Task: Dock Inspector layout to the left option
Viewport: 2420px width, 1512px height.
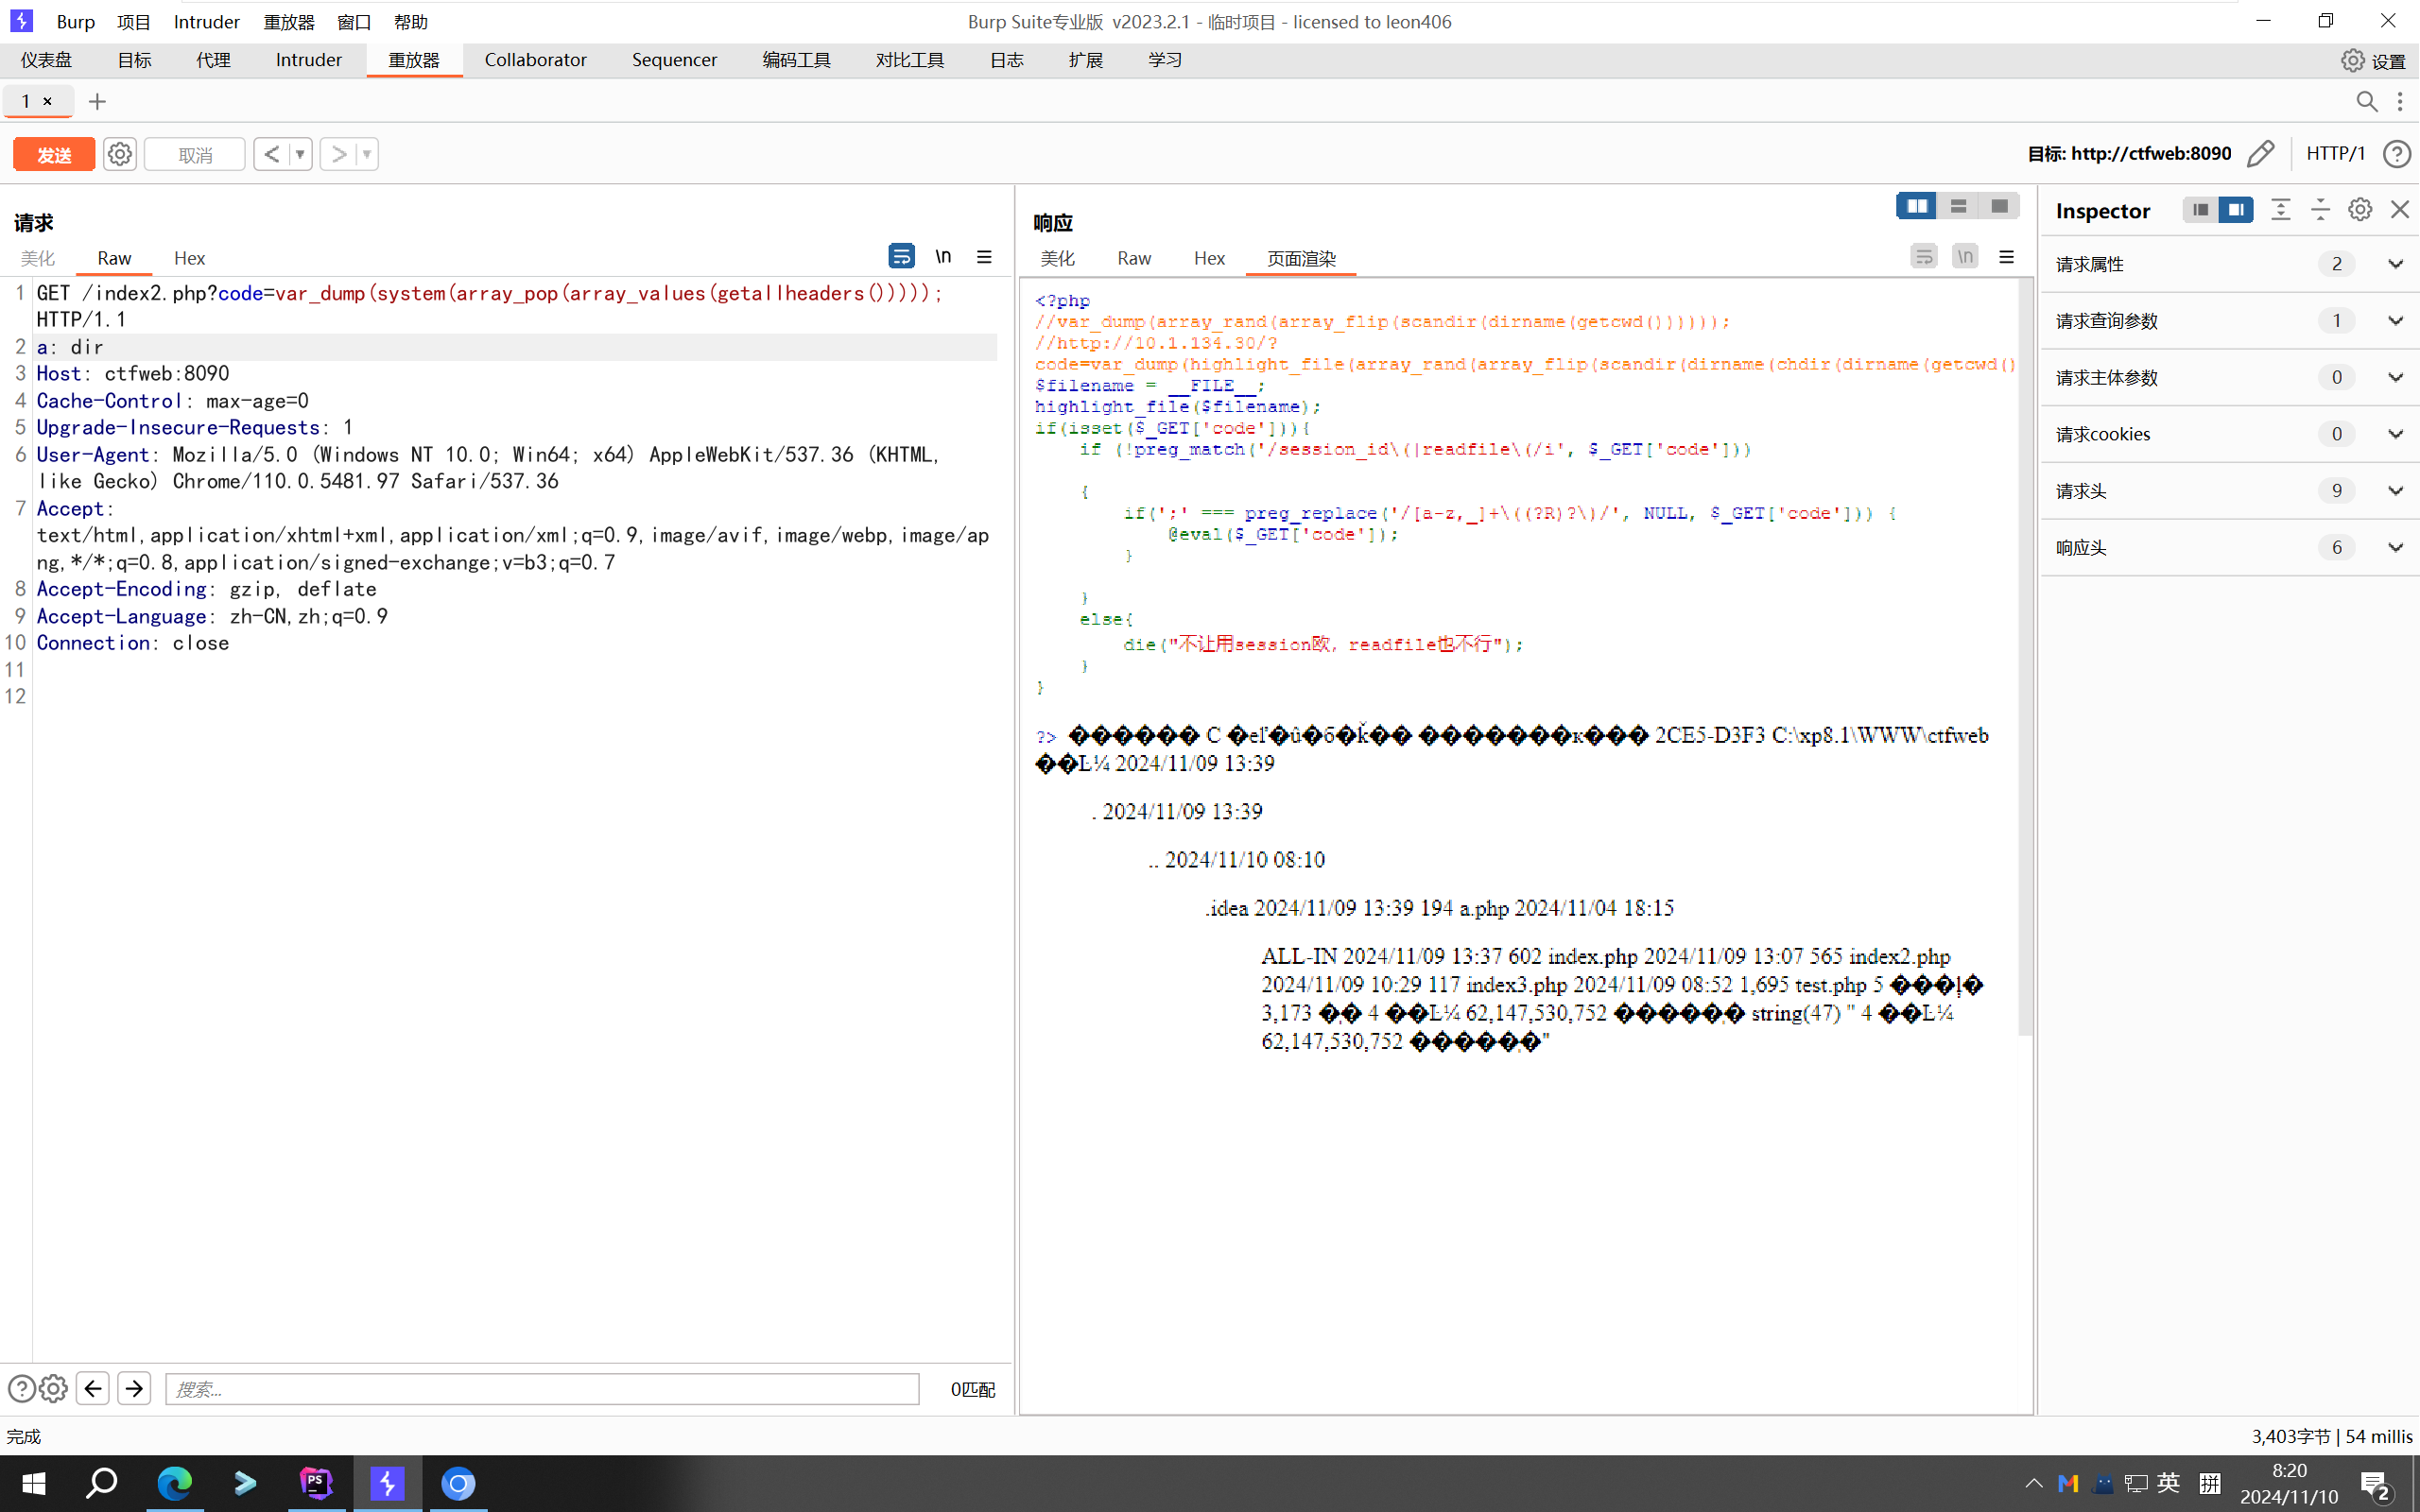Action: (x=2200, y=209)
